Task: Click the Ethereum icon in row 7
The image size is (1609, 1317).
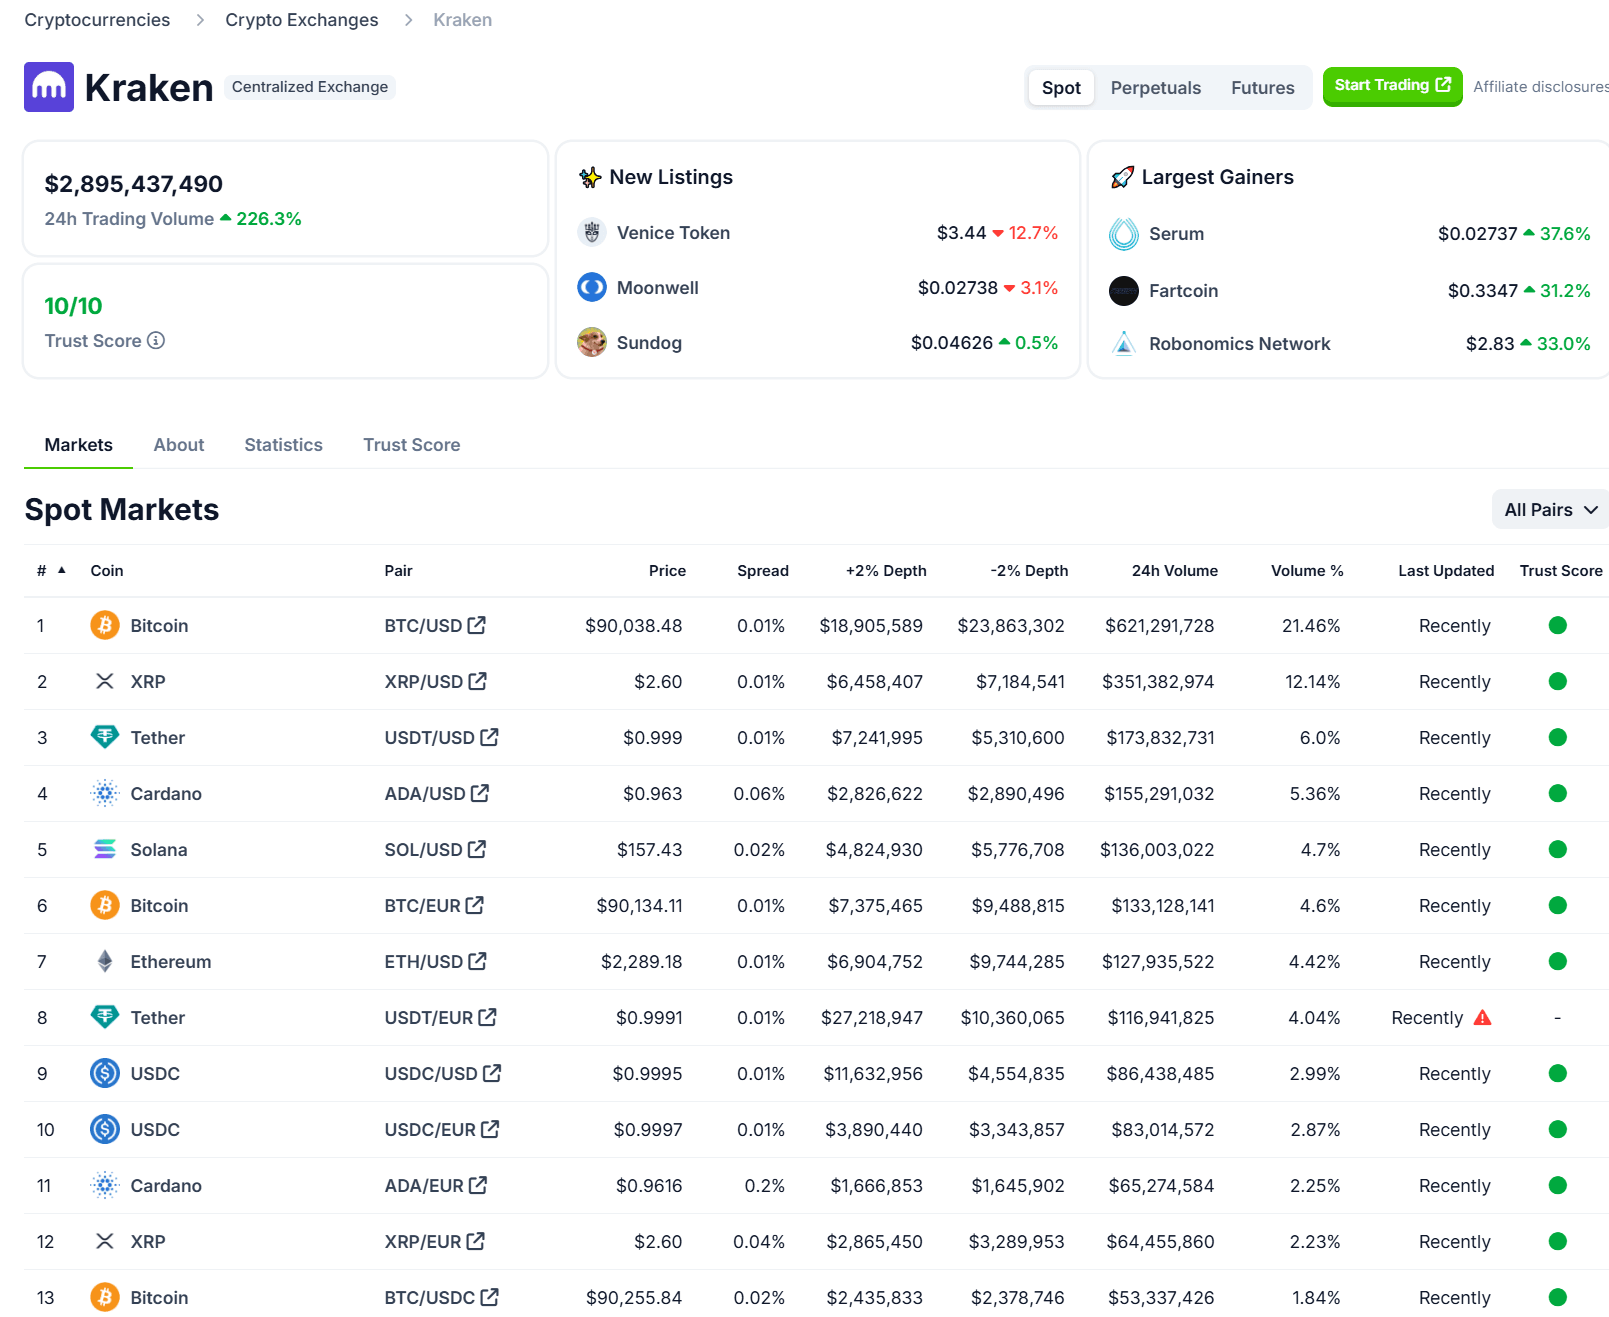Action: click(105, 961)
